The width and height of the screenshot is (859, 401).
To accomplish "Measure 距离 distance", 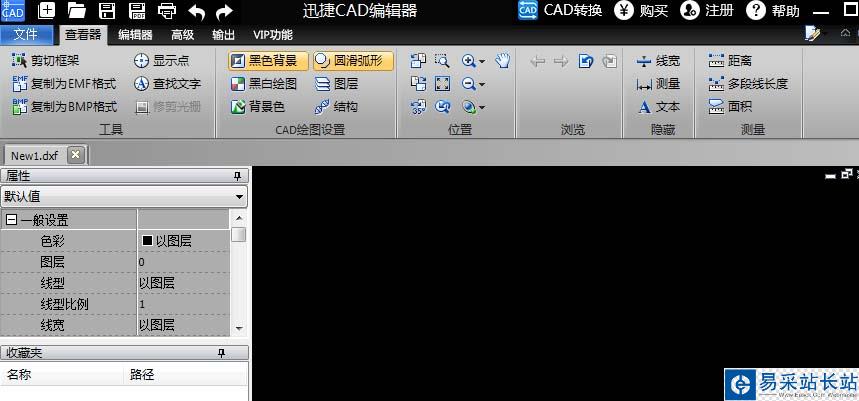I will pos(730,60).
